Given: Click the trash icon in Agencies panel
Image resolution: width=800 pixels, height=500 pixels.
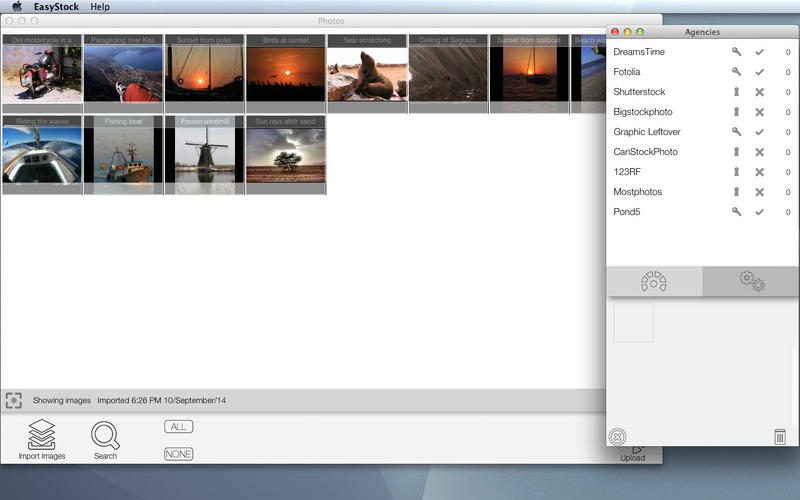Looking at the screenshot, I should (780, 437).
